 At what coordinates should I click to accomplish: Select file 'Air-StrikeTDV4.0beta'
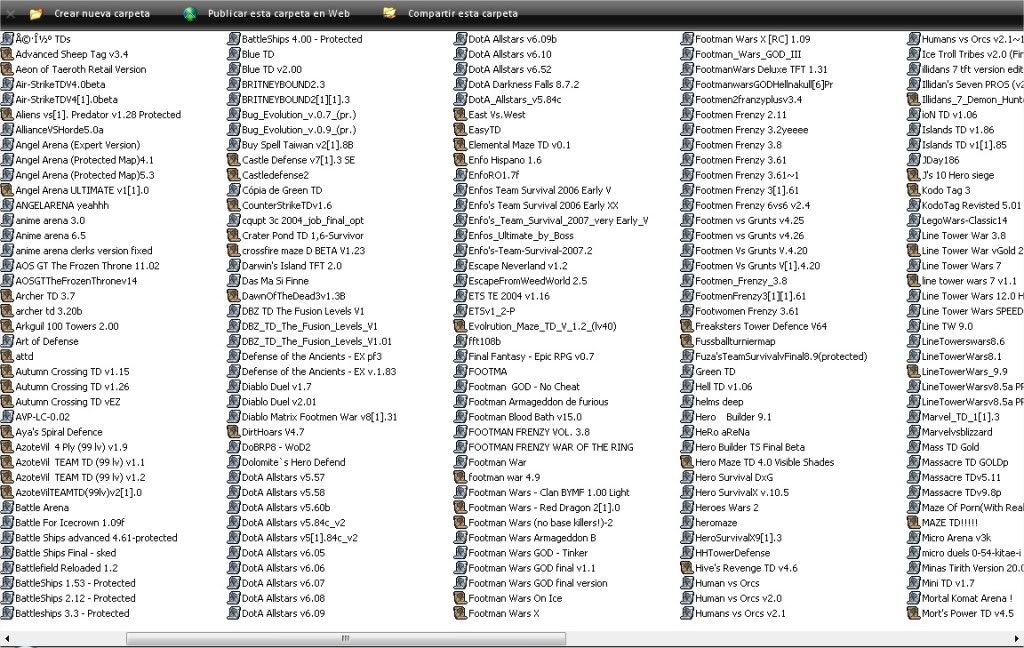point(60,84)
